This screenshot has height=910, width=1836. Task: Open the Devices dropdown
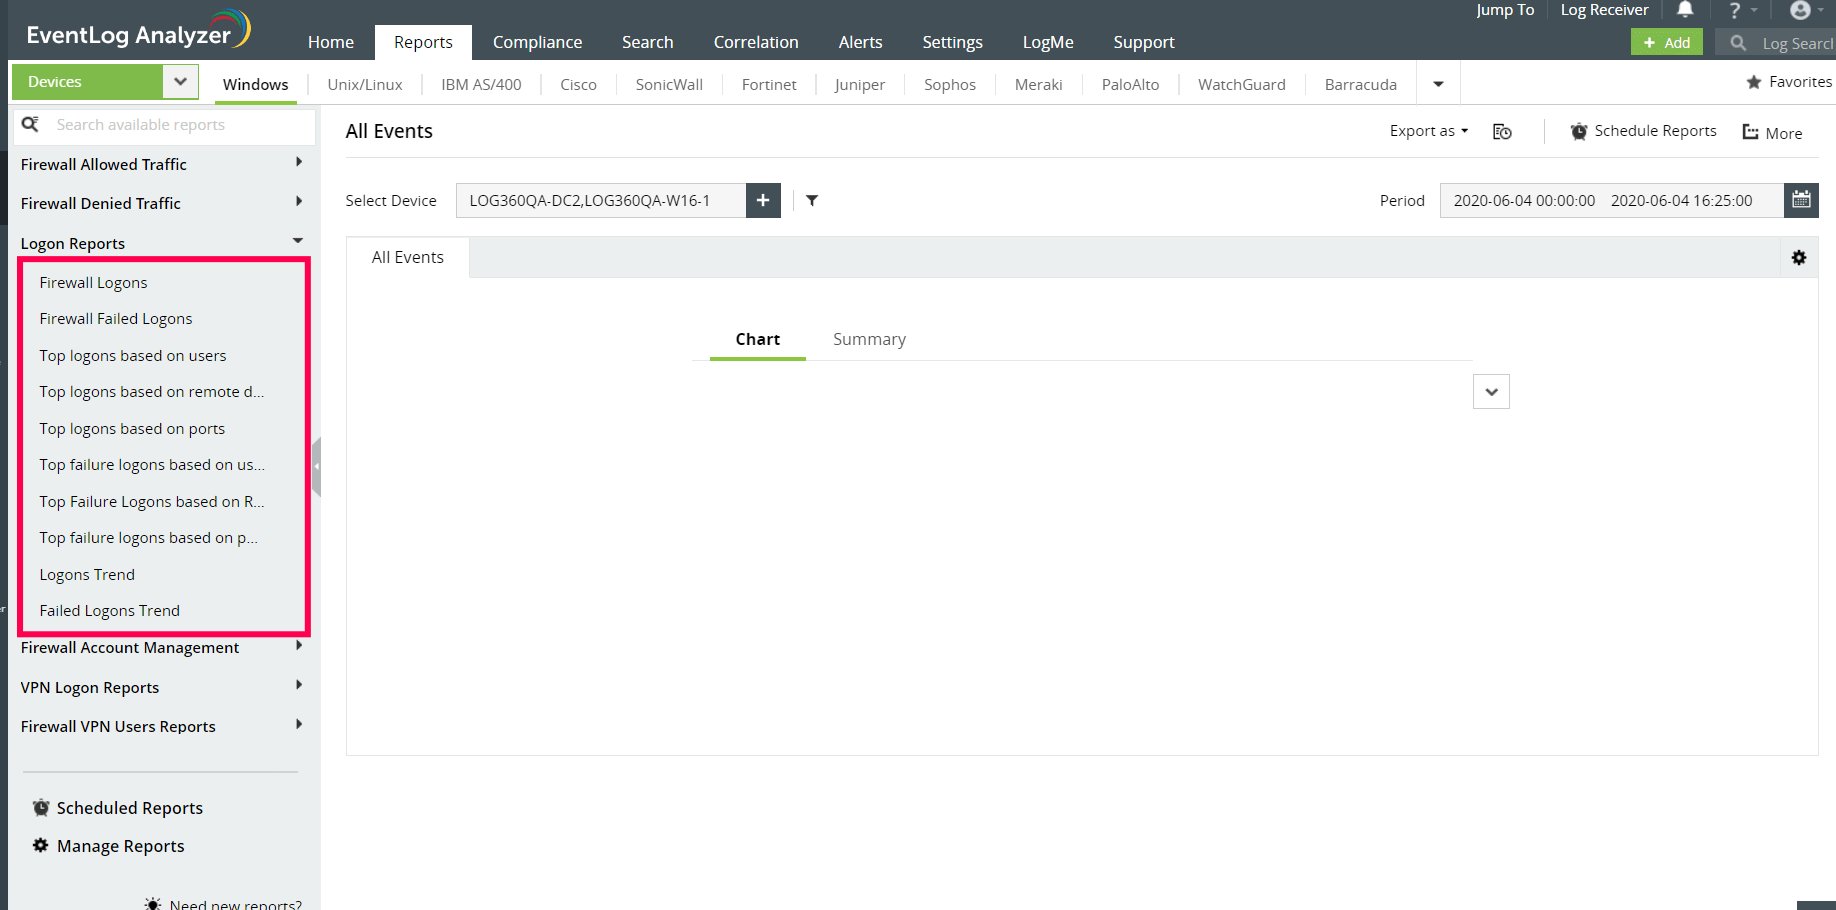(180, 82)
